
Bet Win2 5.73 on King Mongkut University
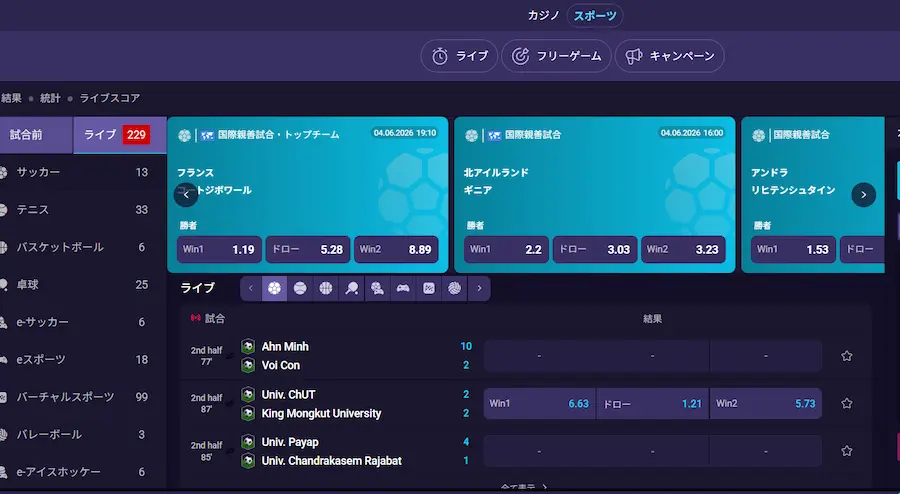click(766, 403)
